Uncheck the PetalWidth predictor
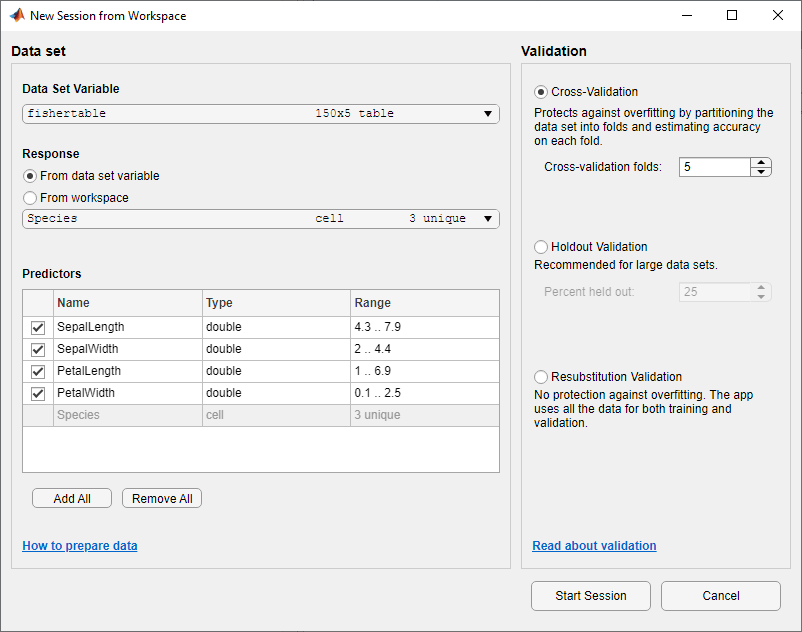Viewport: 802px width, 632px height. click(x=37, y=393)
